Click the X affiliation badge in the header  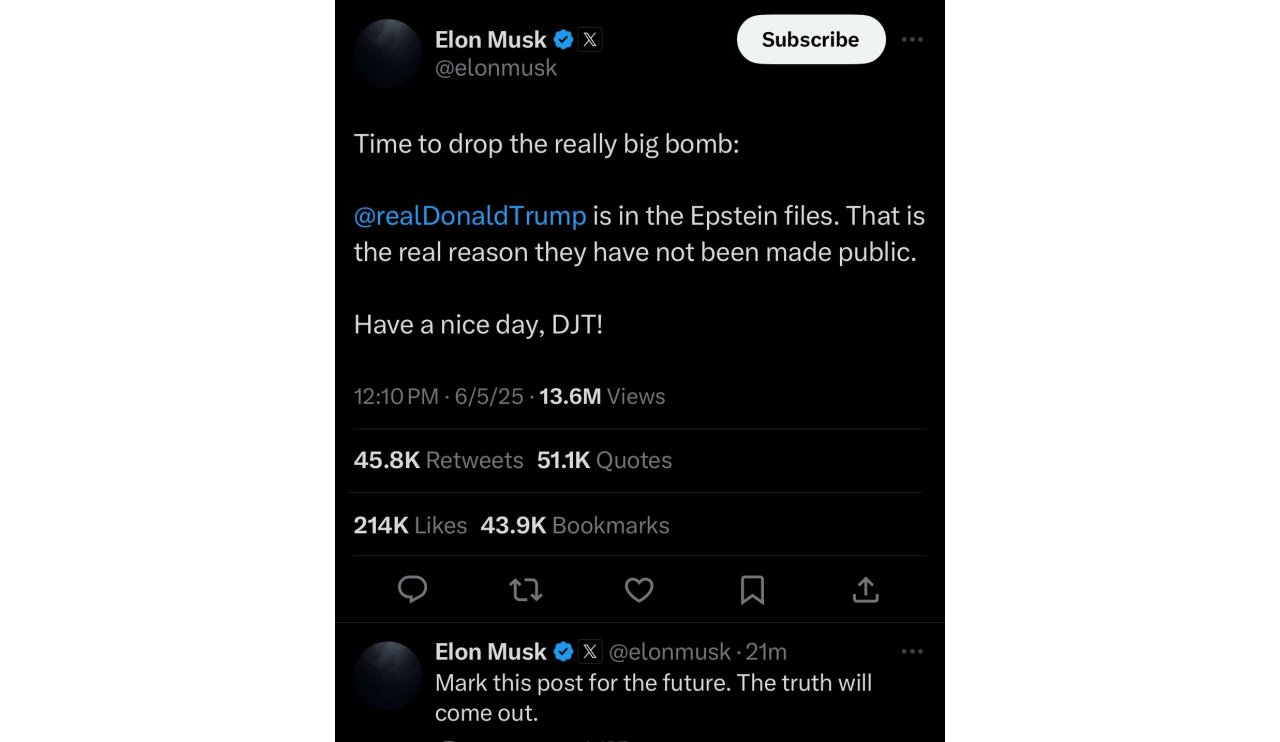590,40
